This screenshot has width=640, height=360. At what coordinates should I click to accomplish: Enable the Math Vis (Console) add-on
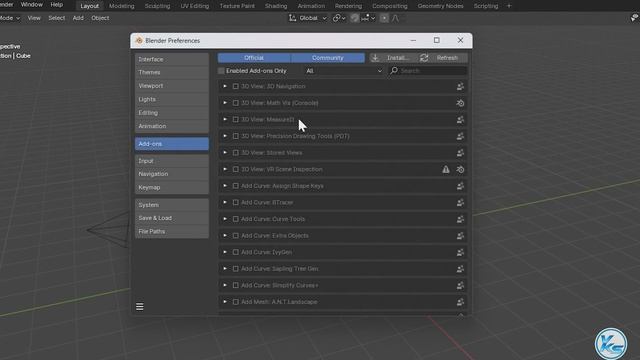click(x=236, y=103)
